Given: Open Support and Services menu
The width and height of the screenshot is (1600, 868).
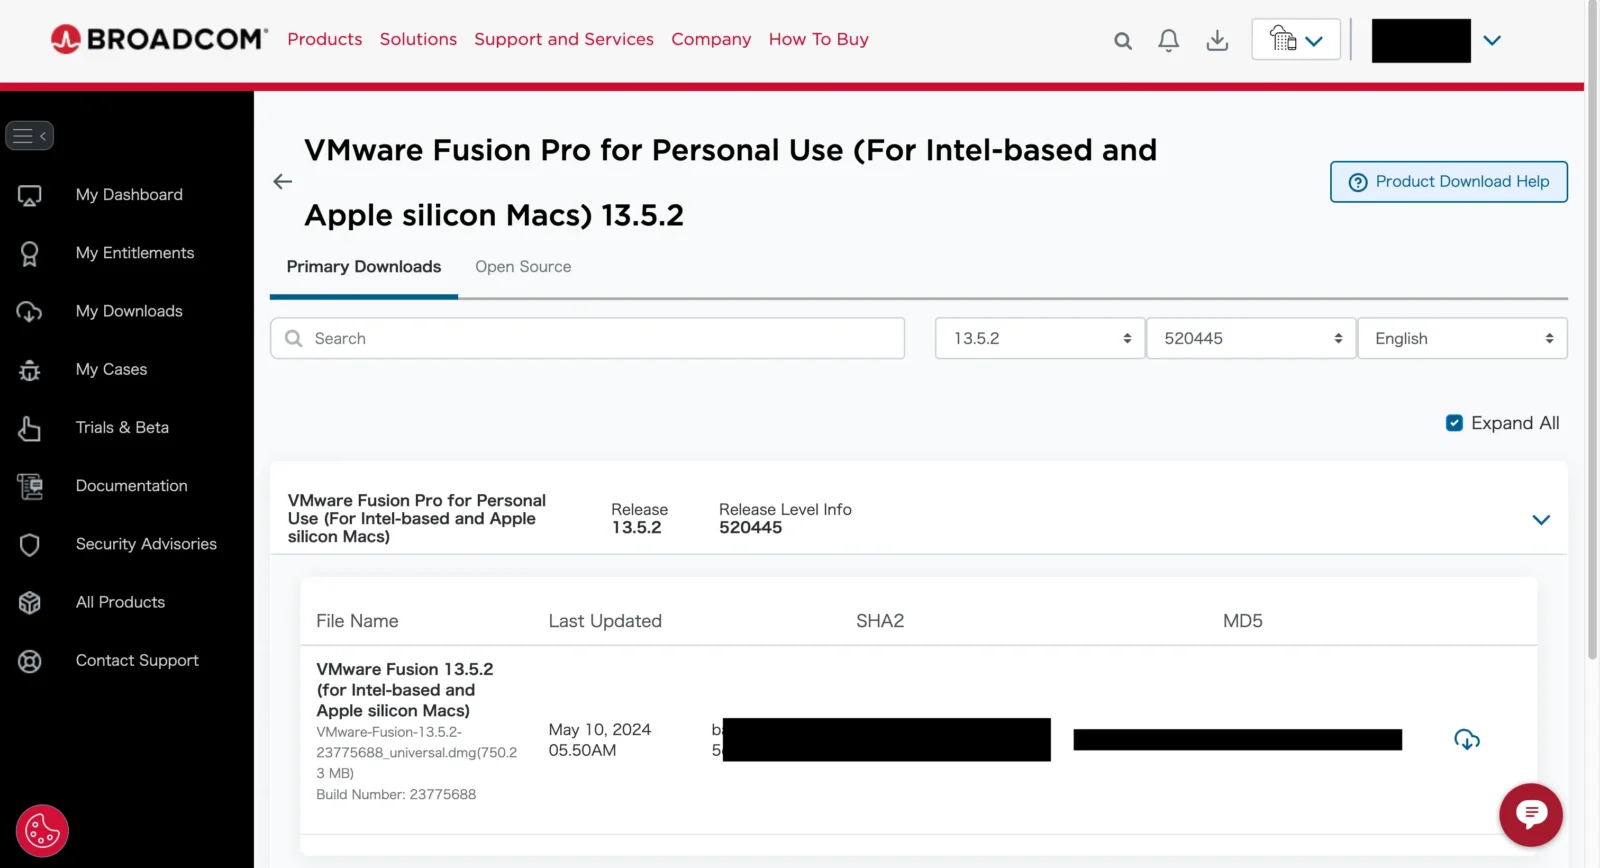Looking at the screenshot, I should (564, 39).
